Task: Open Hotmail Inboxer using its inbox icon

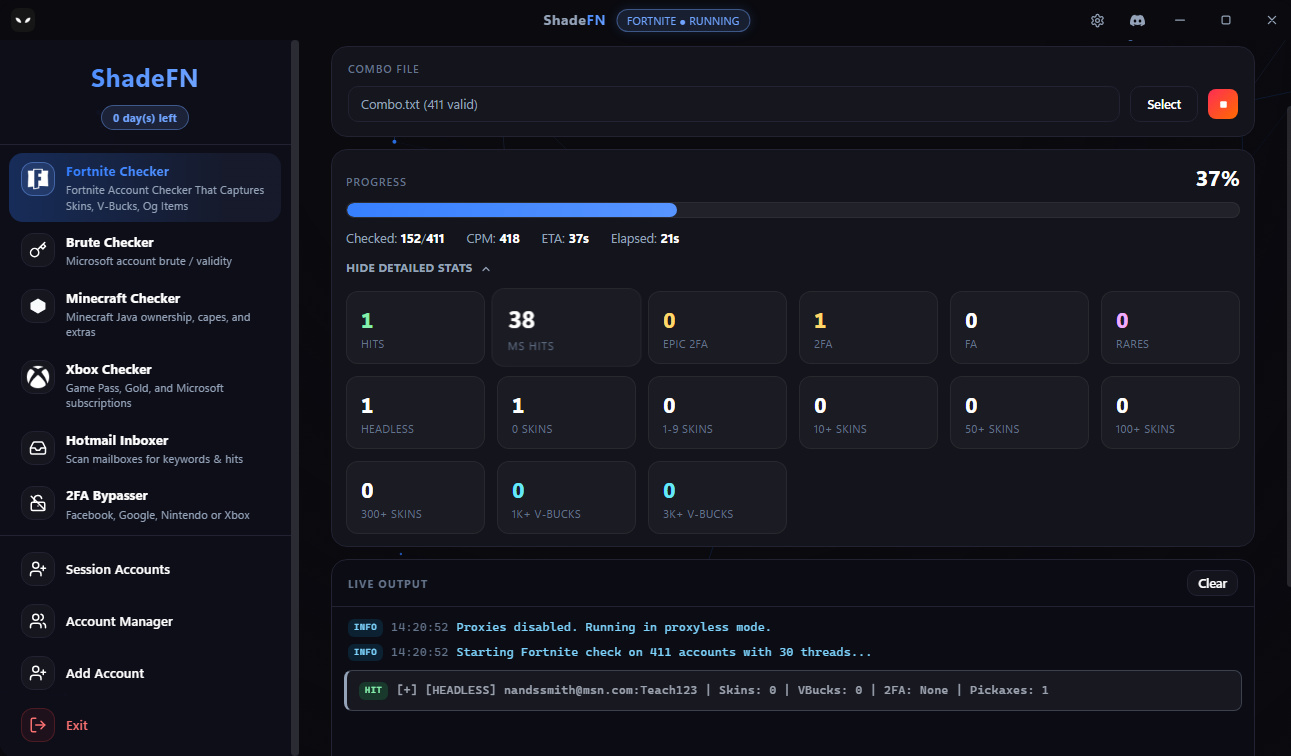Action: pyautogui.click(x=38, y=448)
